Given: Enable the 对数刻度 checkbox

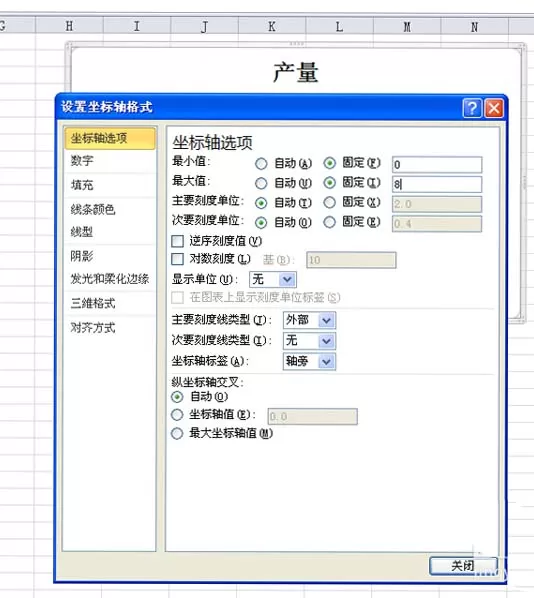Looking at the screenshot, I should (177, 259).
